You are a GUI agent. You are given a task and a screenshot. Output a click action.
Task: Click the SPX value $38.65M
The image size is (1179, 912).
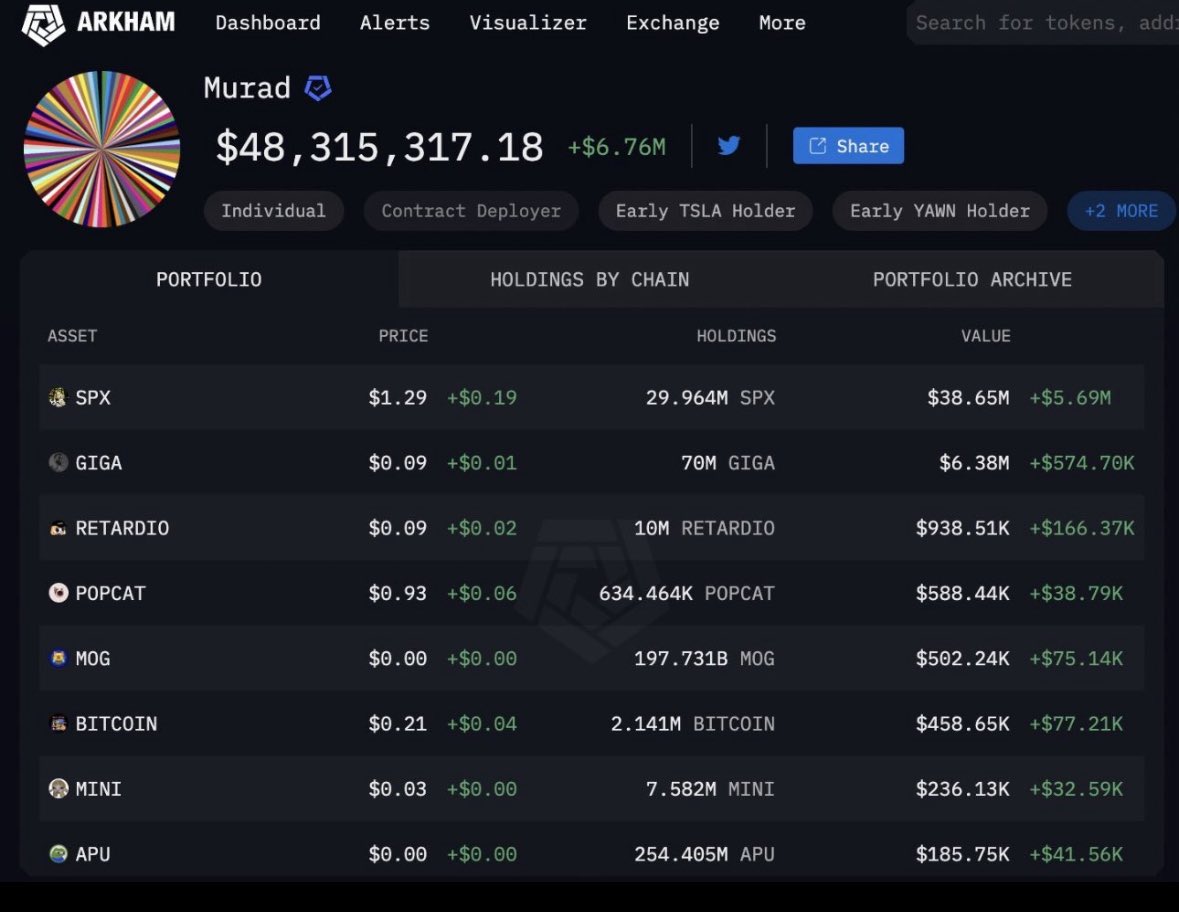[x=968, y=398]
